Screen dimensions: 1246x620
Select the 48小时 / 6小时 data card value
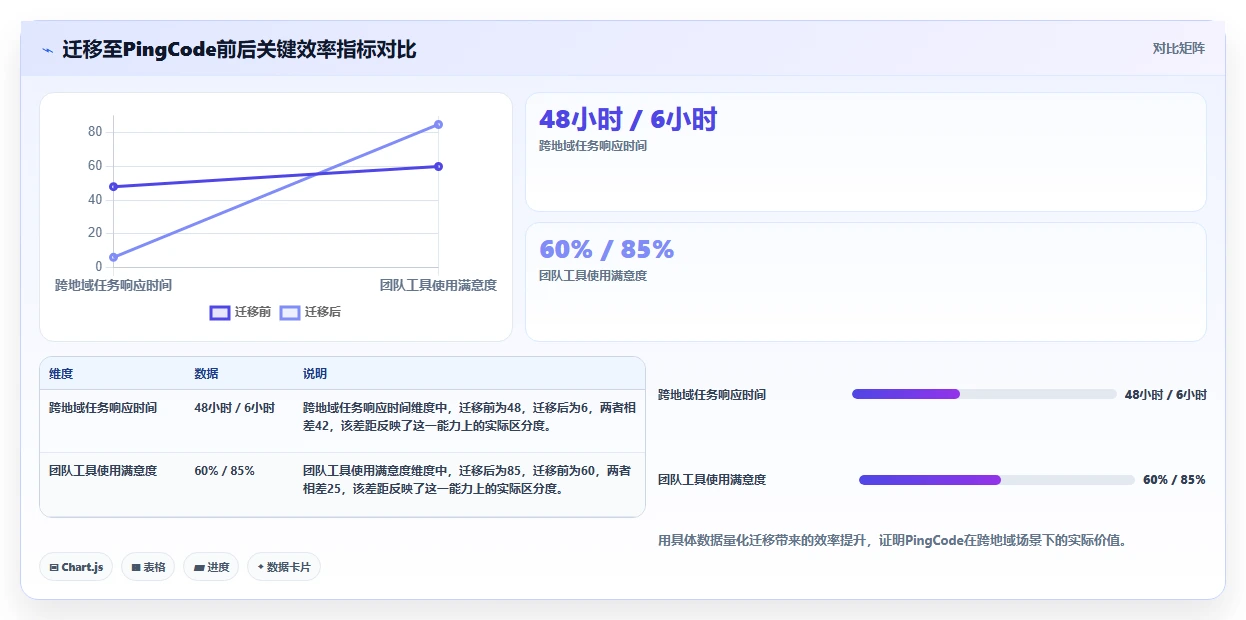pyautogui.click(x=628, y=120)
